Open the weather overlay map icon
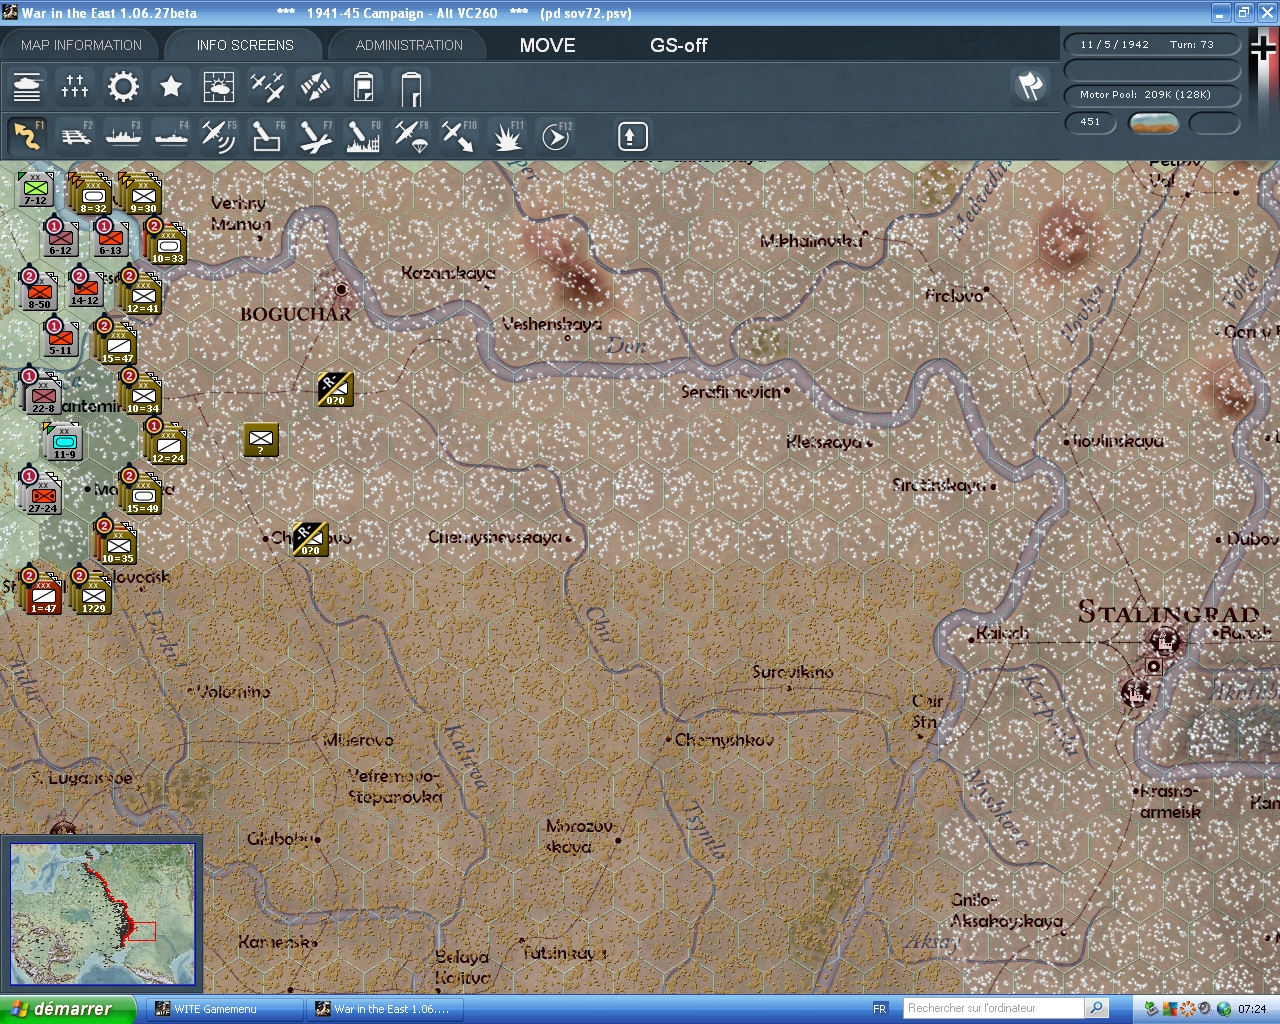Viewport: 1280px width, 1024px height. [x=219, y=87]
